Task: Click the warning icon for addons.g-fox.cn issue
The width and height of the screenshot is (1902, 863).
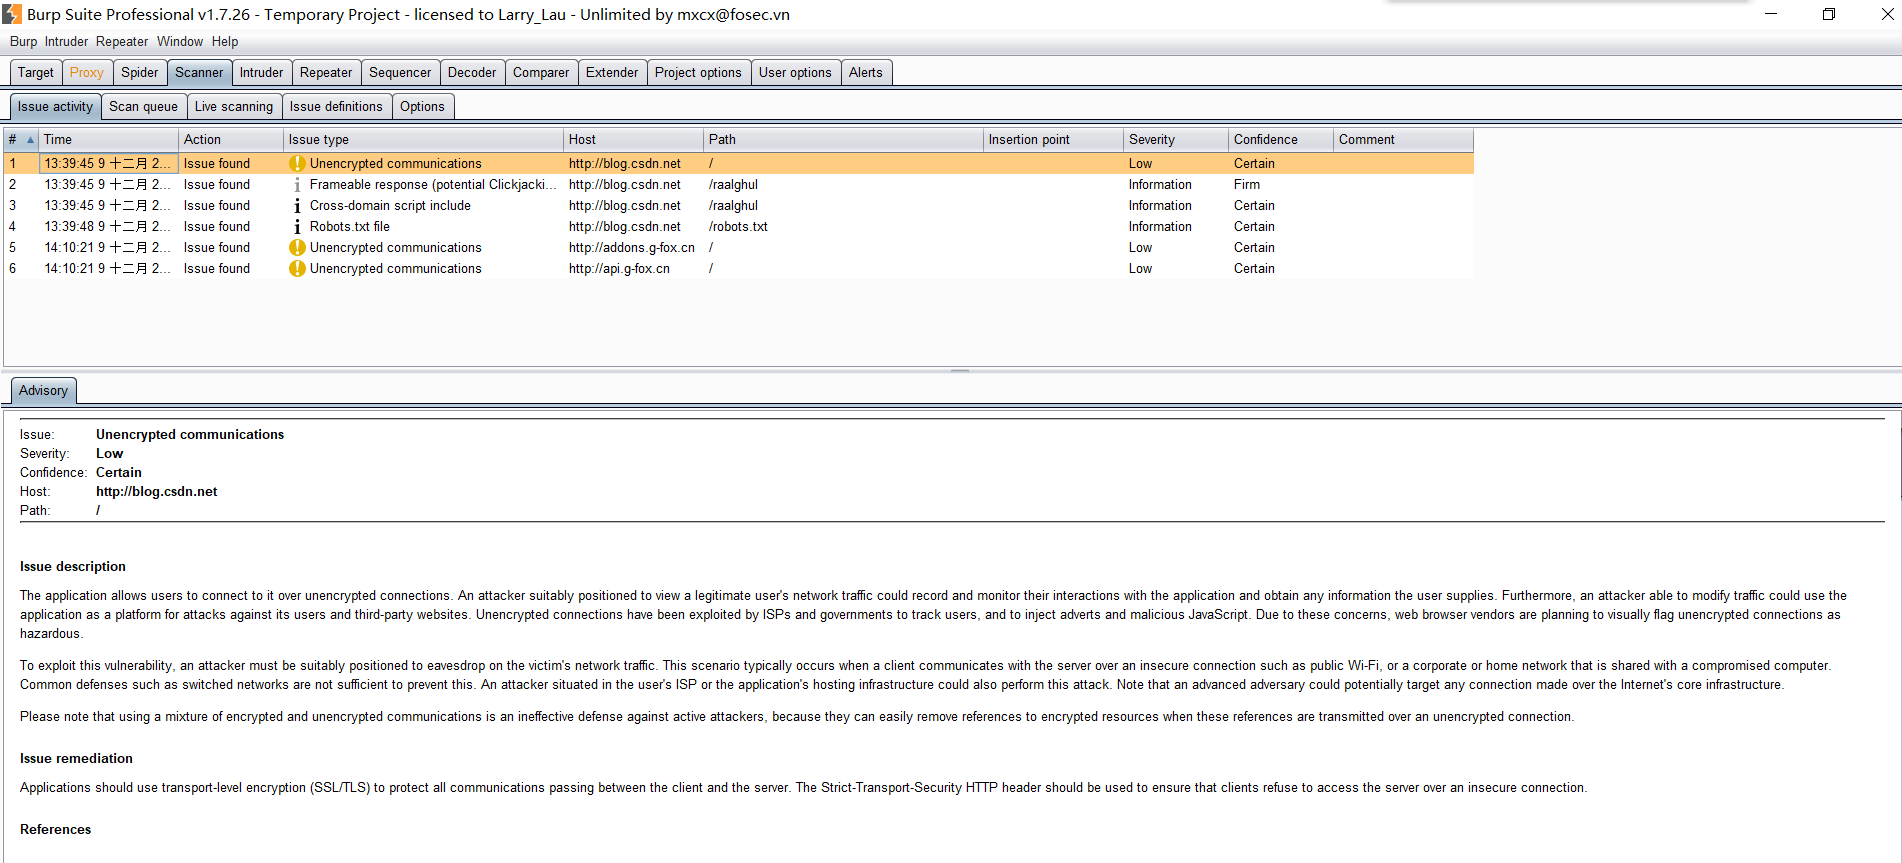Action: (297, 247)
